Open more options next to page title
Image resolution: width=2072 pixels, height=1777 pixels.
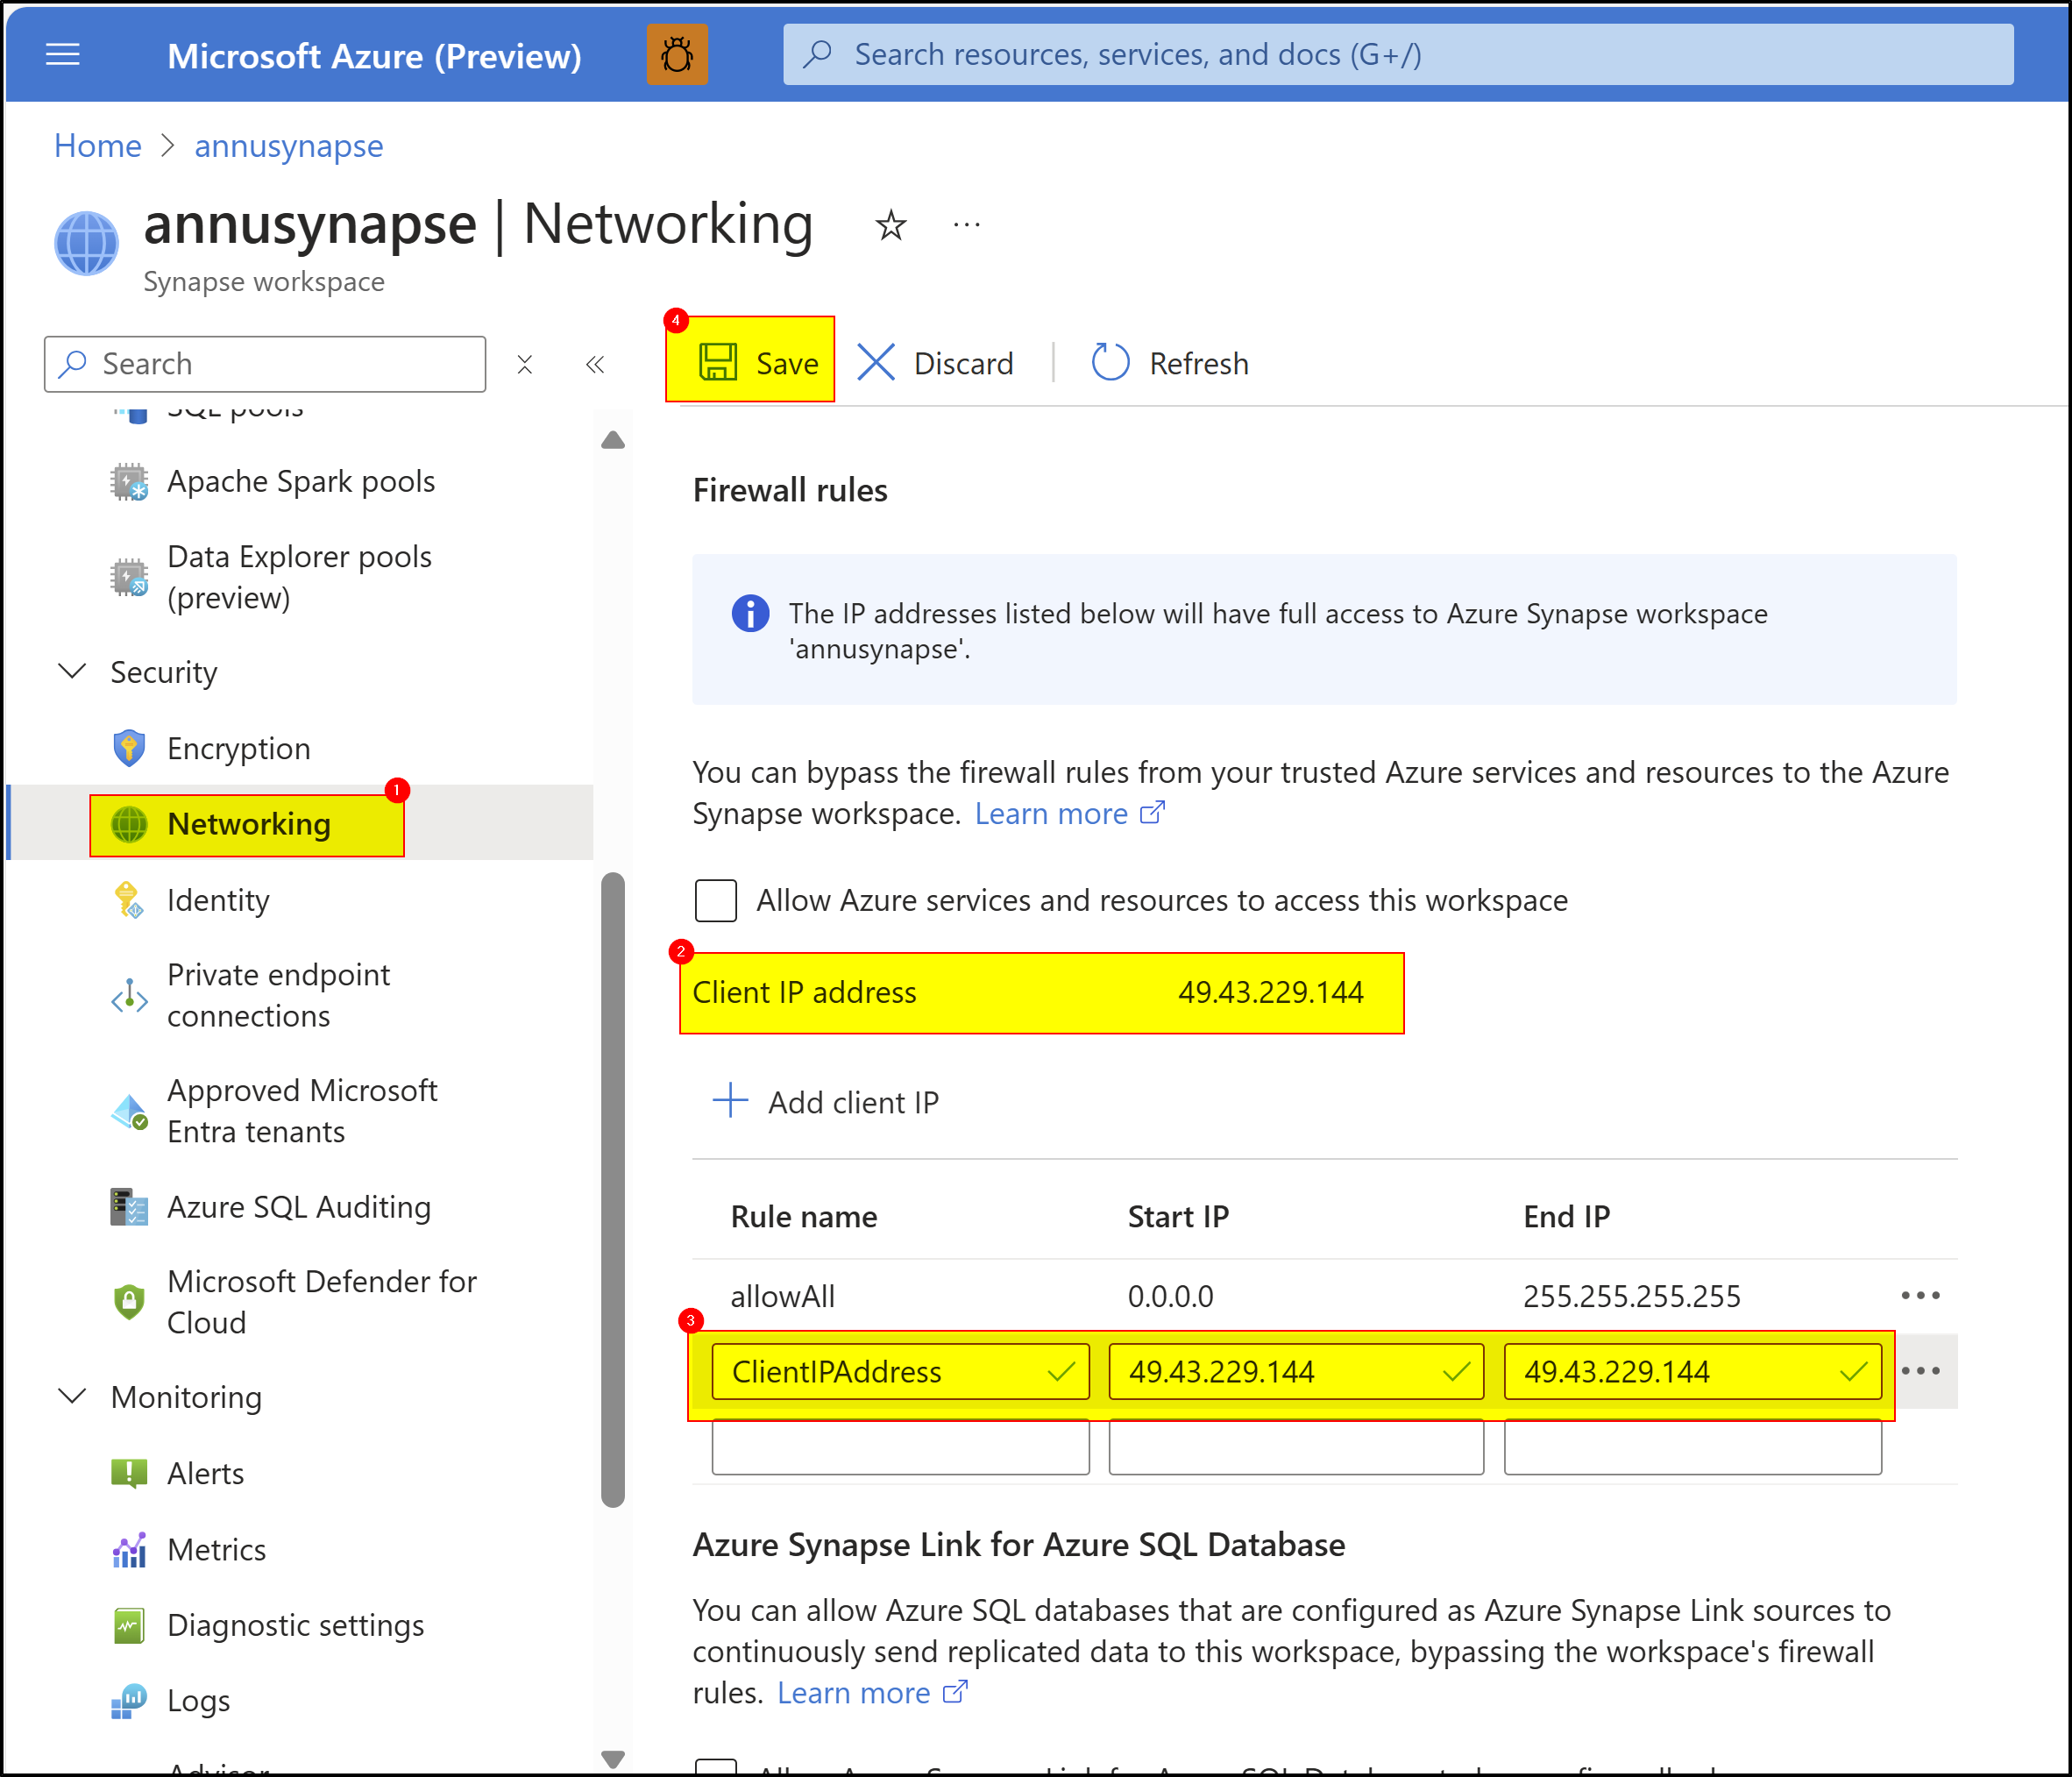(966, 225)
